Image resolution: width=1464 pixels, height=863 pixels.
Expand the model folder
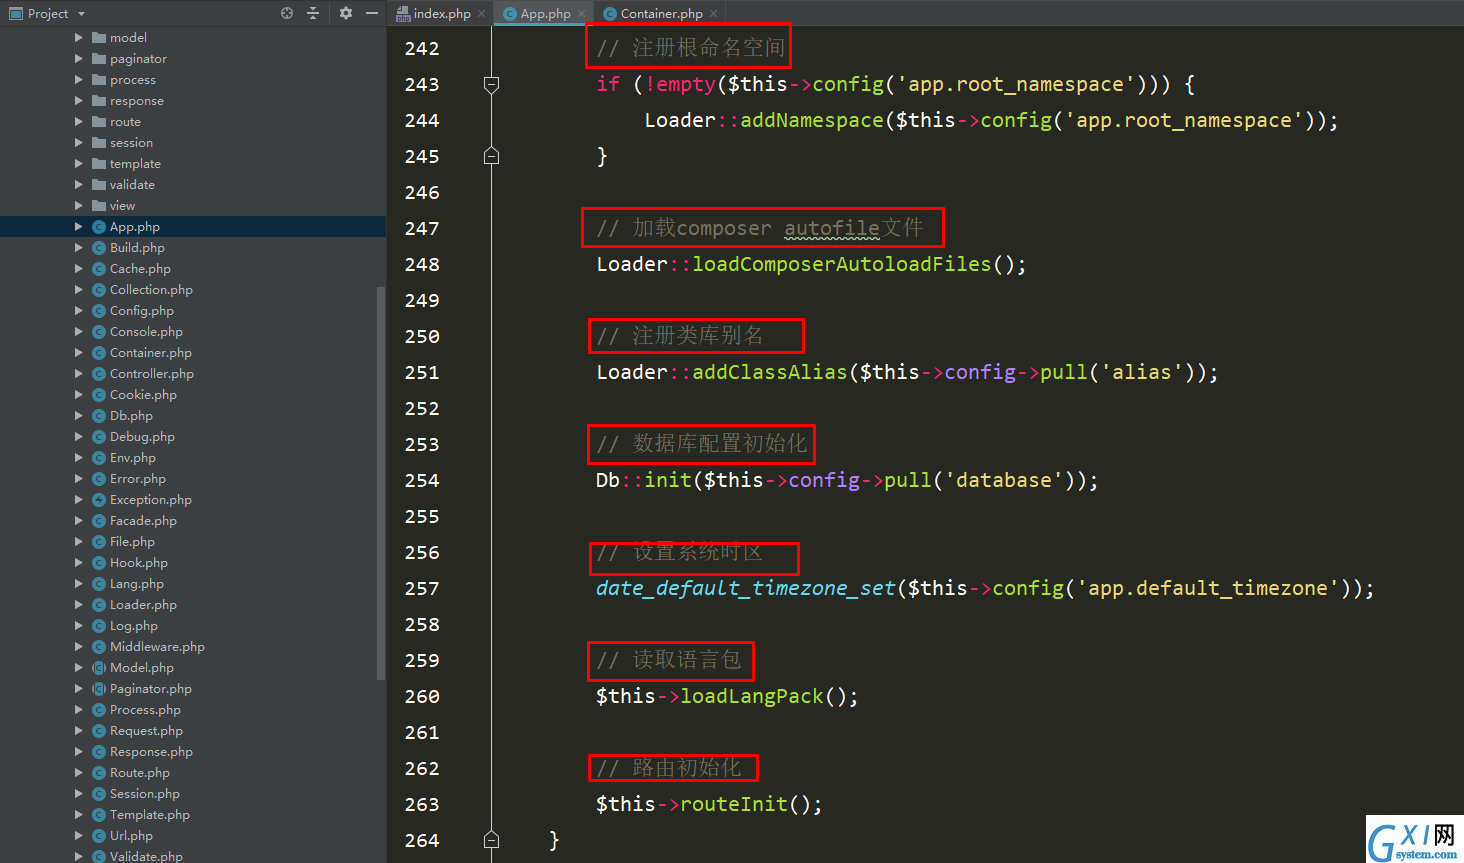click(x=79, y=38)
